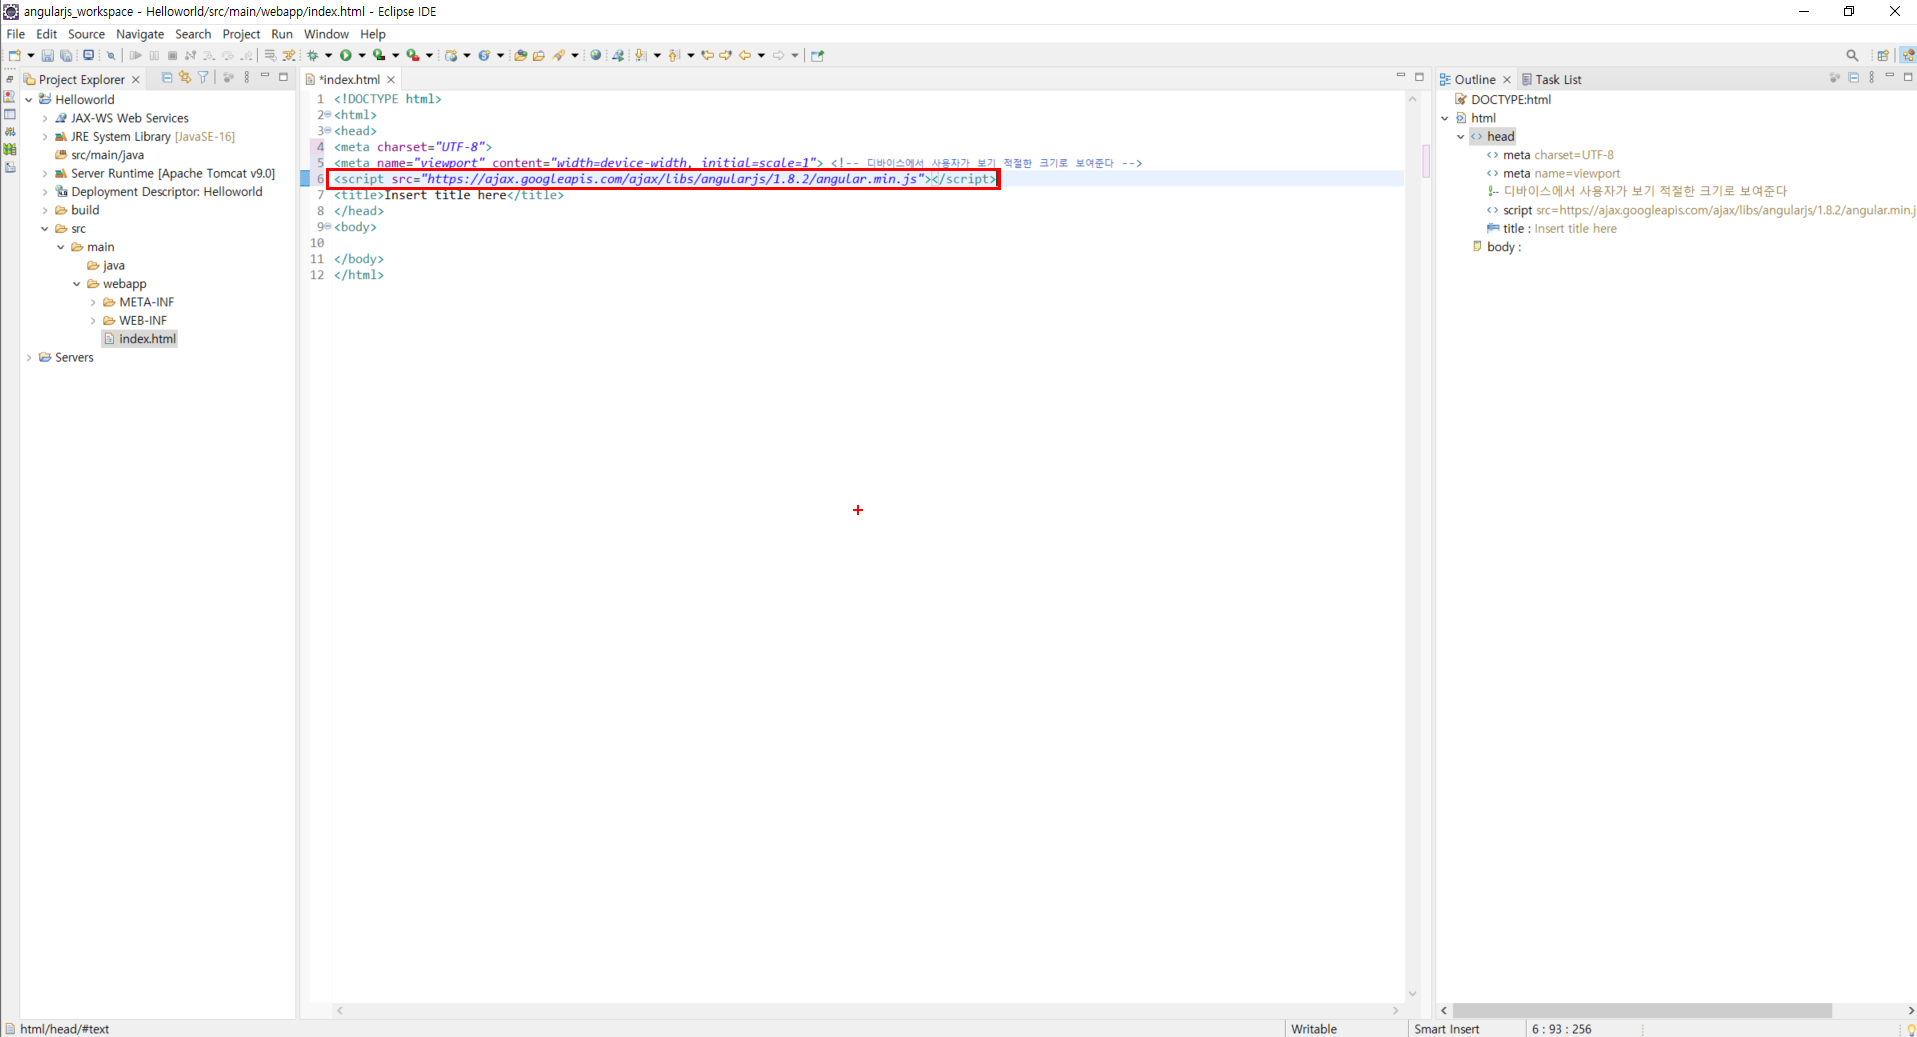Click the Open Type toolbar icon
Screen dimensions: 1917x1037
click(x=520, y=56)
